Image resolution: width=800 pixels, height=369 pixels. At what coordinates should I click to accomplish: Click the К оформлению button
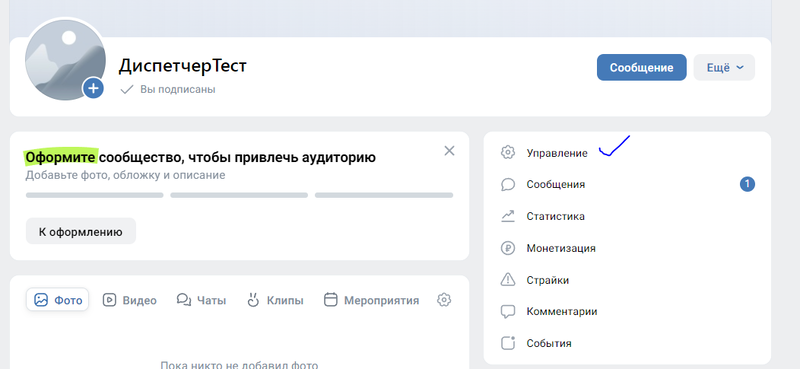click(x=81, y=231)
